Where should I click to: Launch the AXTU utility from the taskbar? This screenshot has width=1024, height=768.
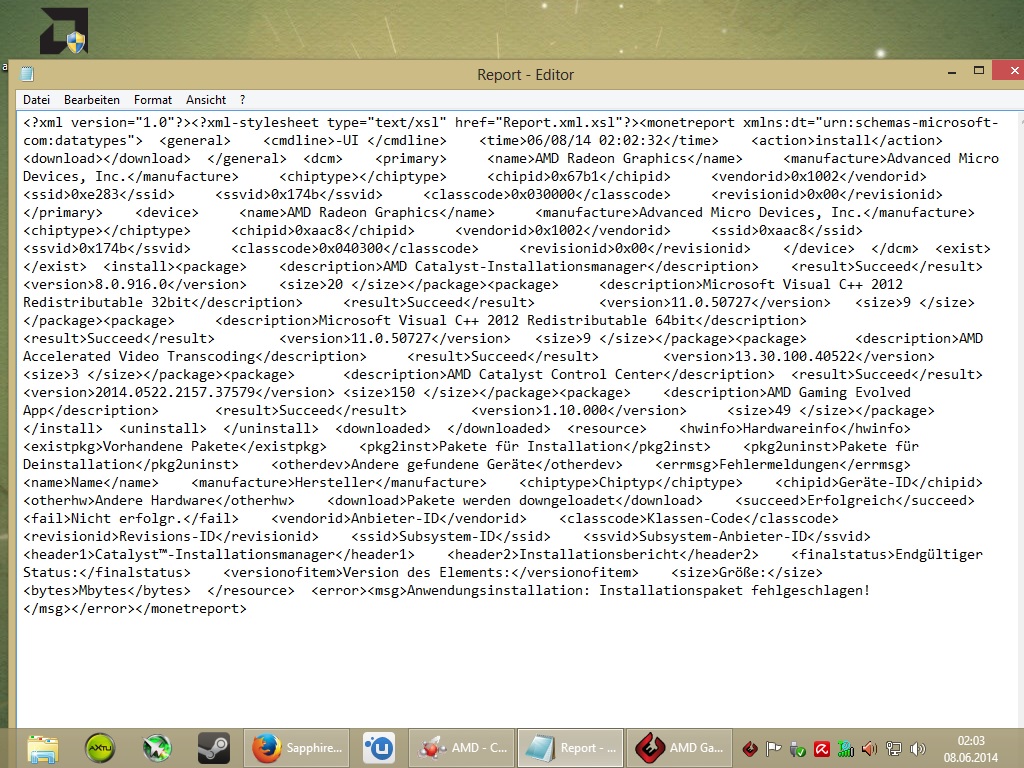click(100, 748)
